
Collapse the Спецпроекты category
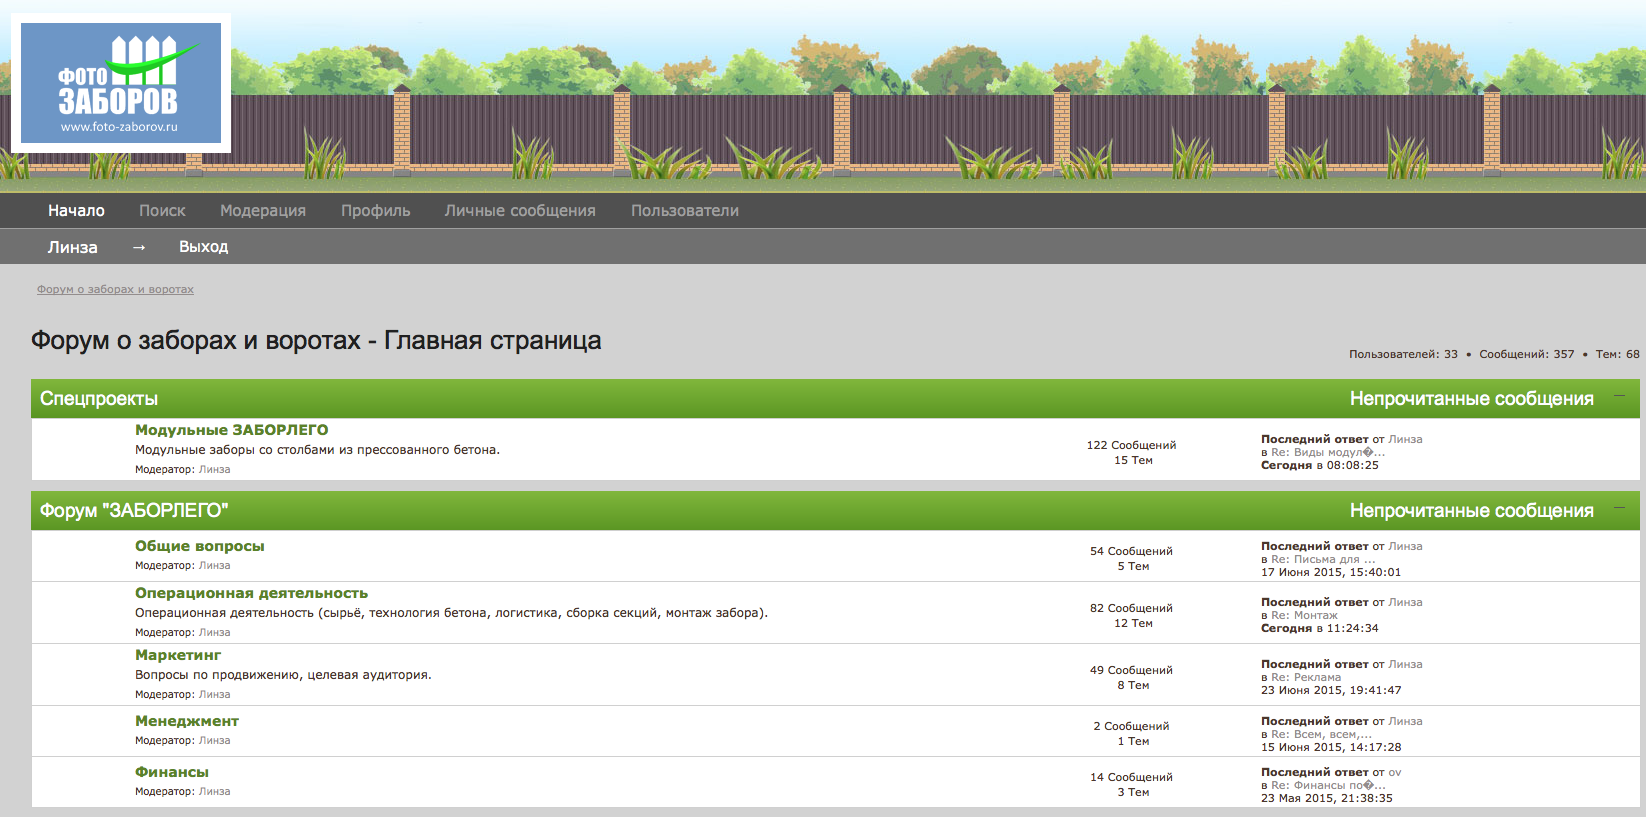[x=1619, y=397]
